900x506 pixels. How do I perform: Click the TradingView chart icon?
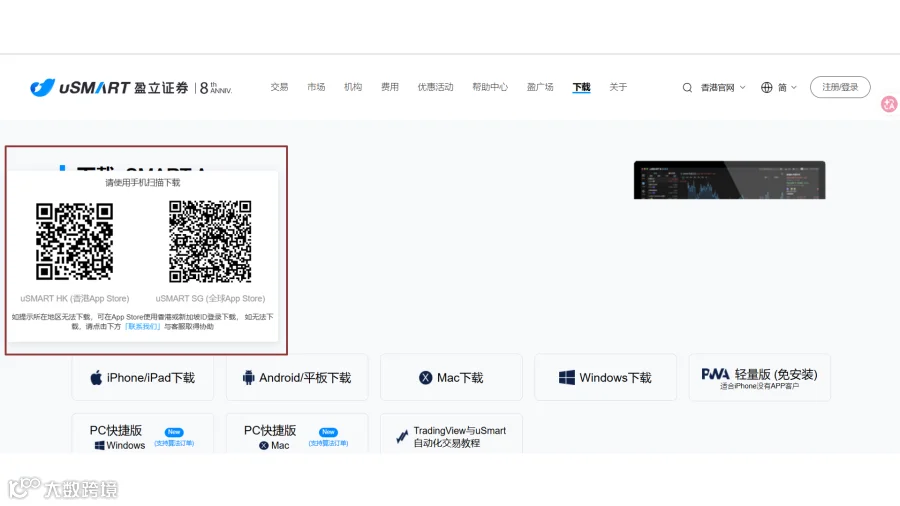point(402,437)
